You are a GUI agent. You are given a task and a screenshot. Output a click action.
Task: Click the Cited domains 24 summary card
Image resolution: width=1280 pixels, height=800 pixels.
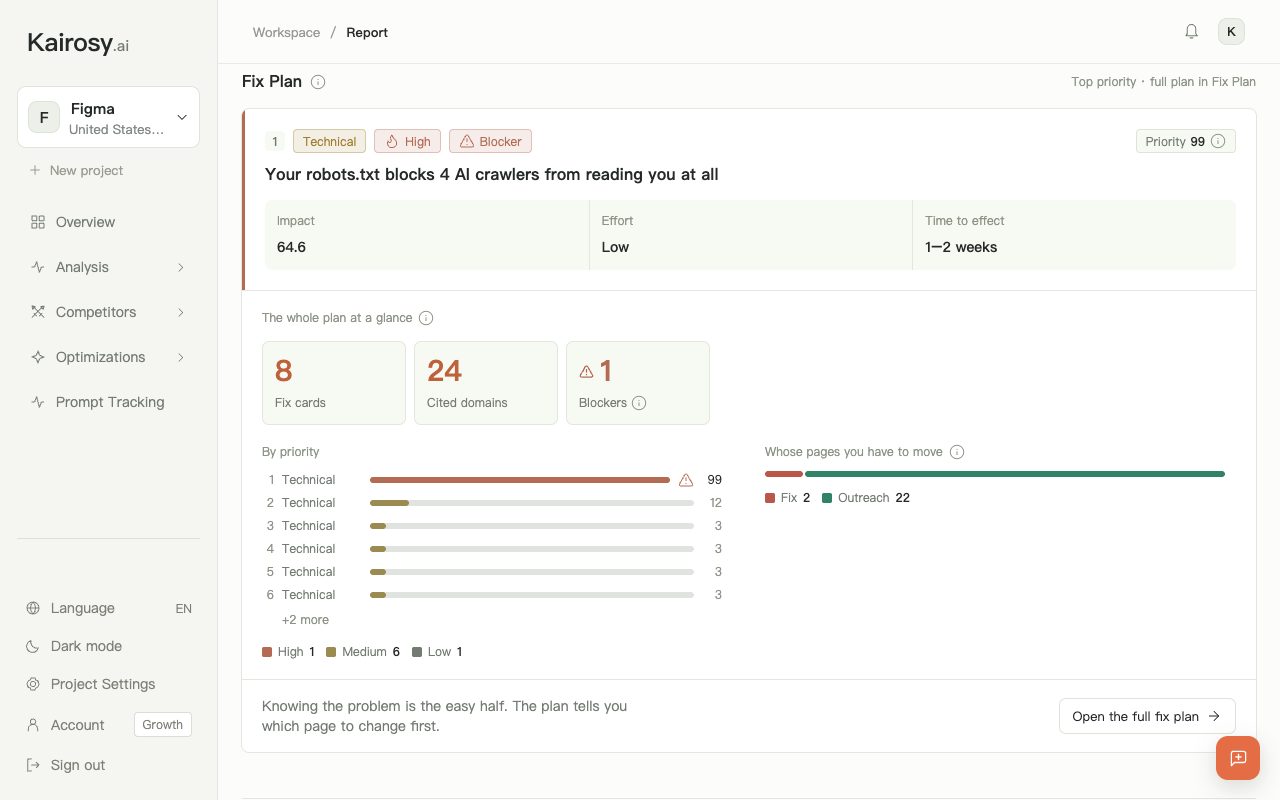pyautogui.click(x=486, y=383)
